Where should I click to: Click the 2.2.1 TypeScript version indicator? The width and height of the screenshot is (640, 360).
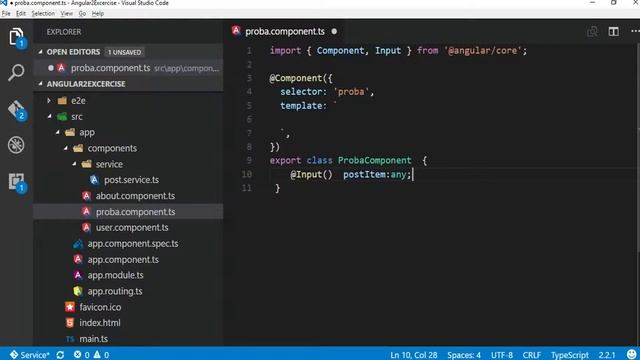click(607, 355)
